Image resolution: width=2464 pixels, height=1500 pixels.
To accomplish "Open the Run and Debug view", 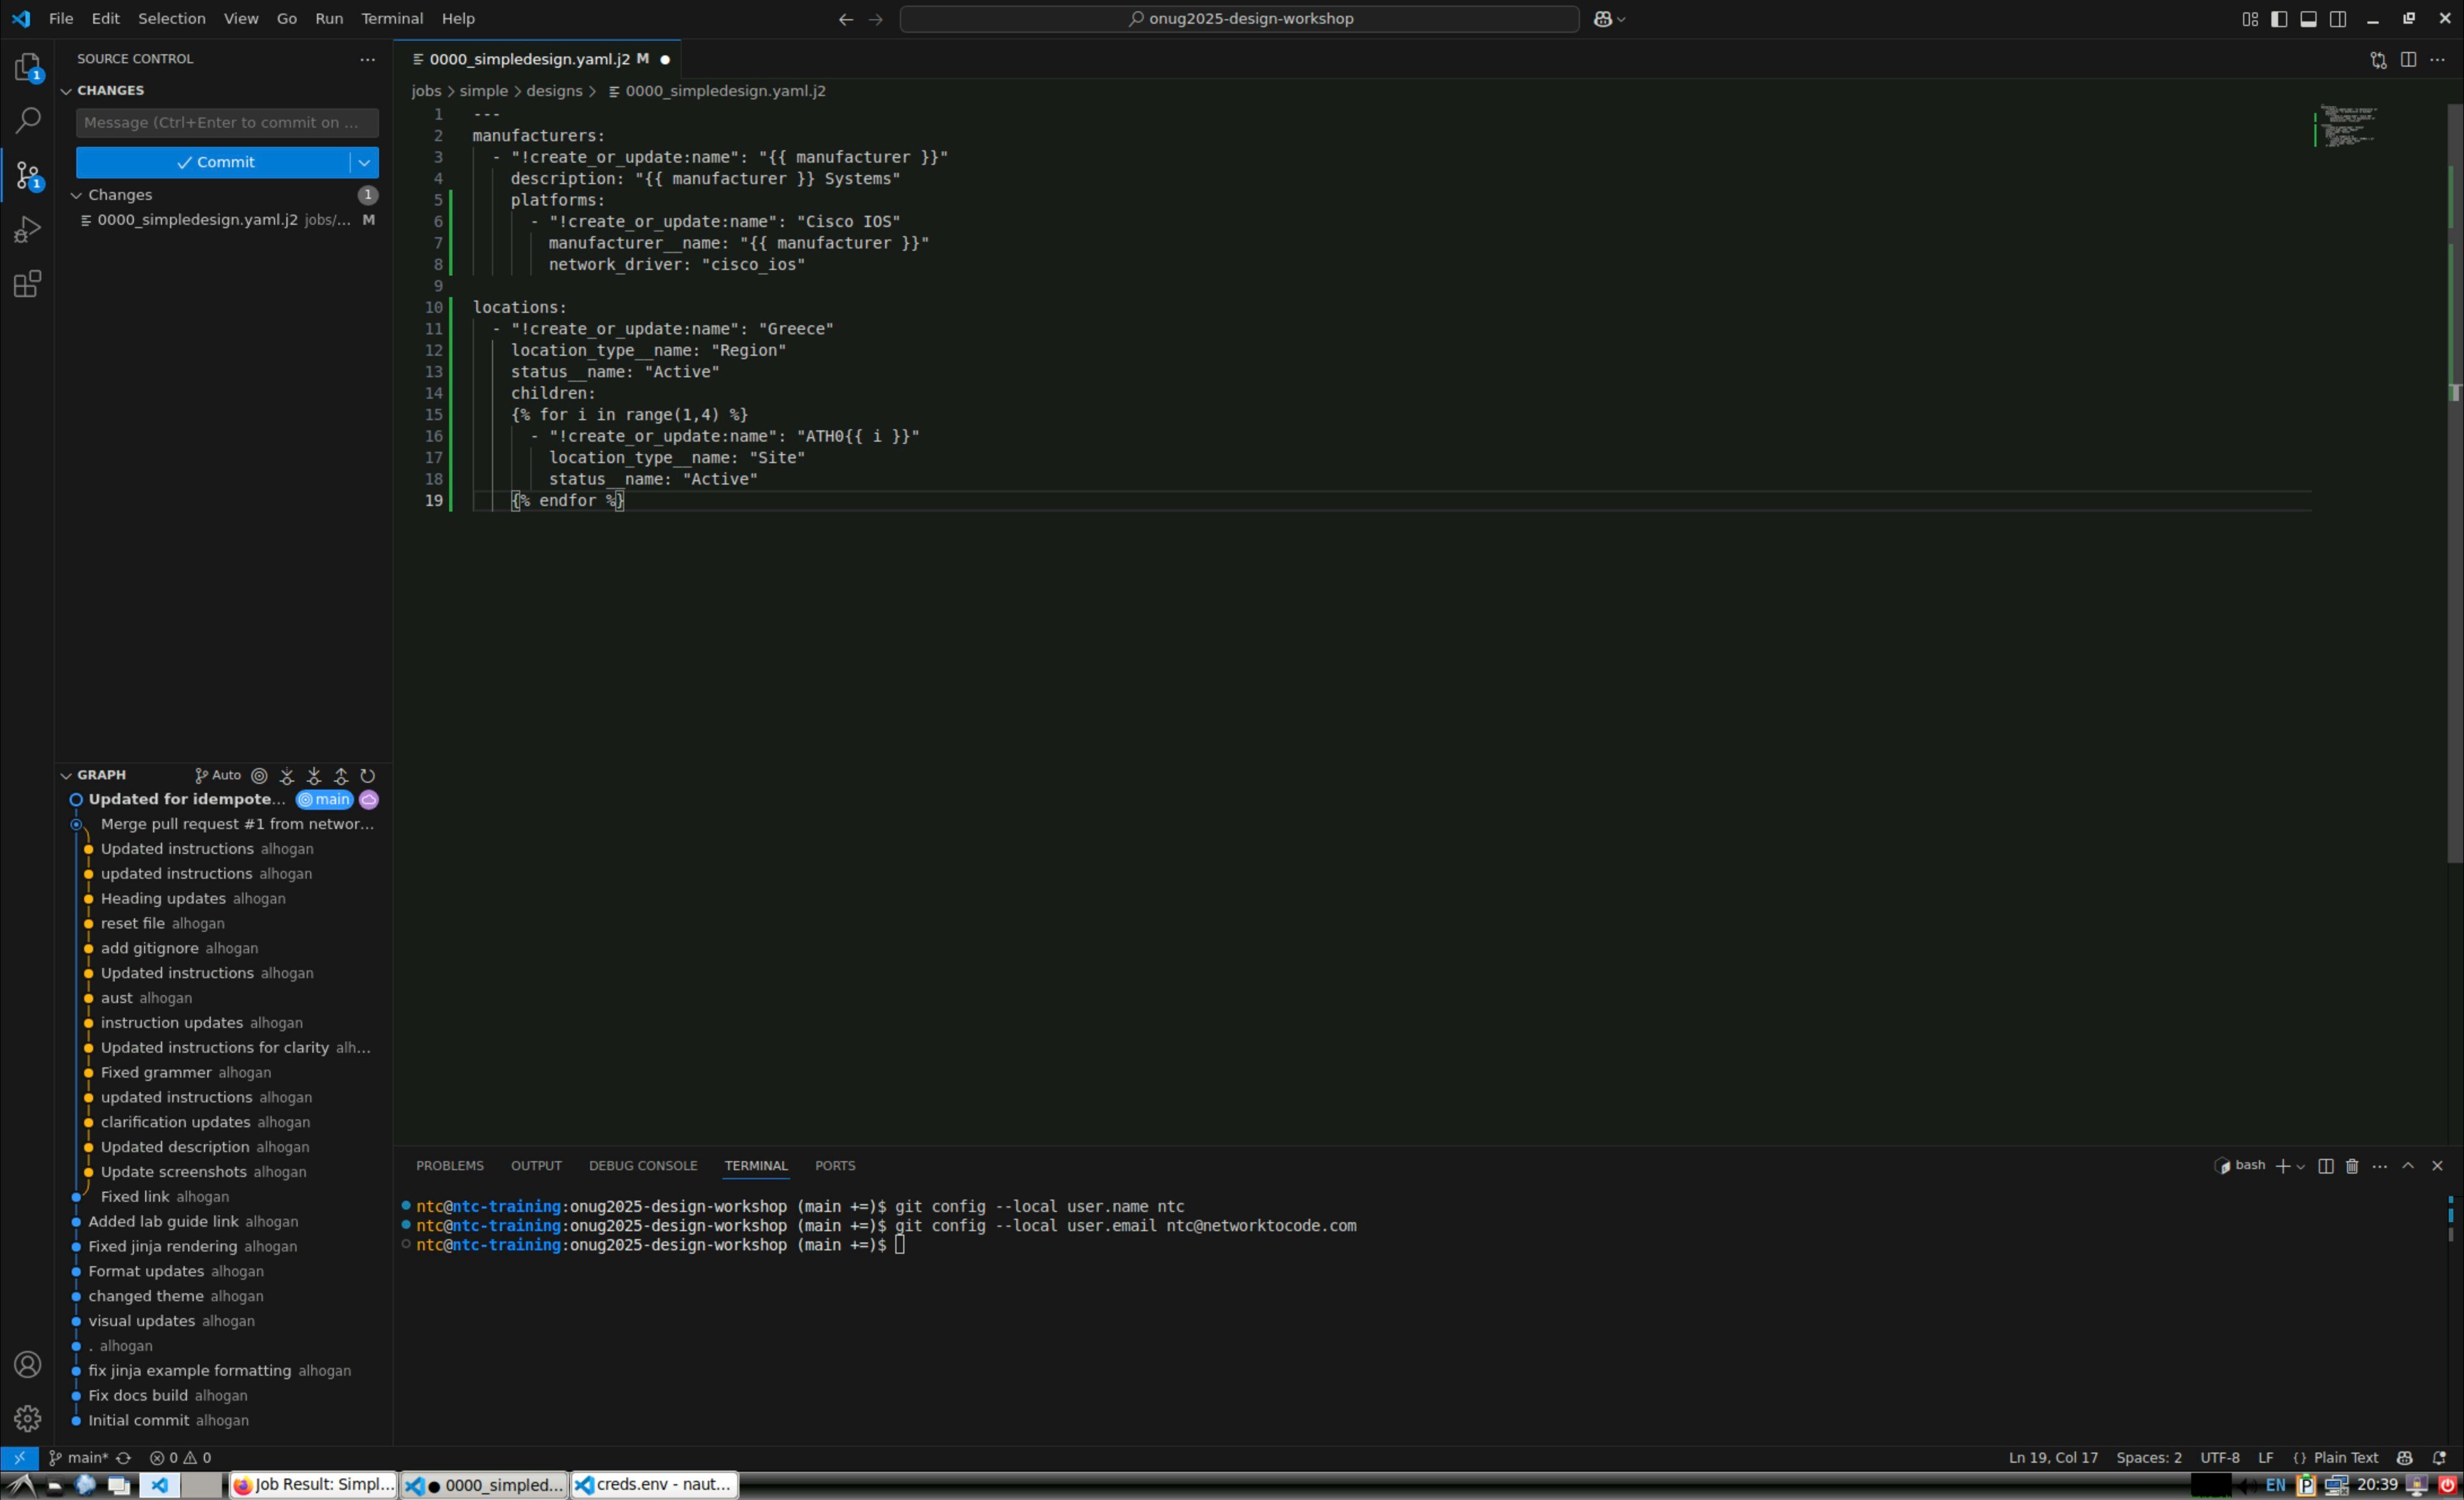I will pyautogui.click(x=27, y=230).
